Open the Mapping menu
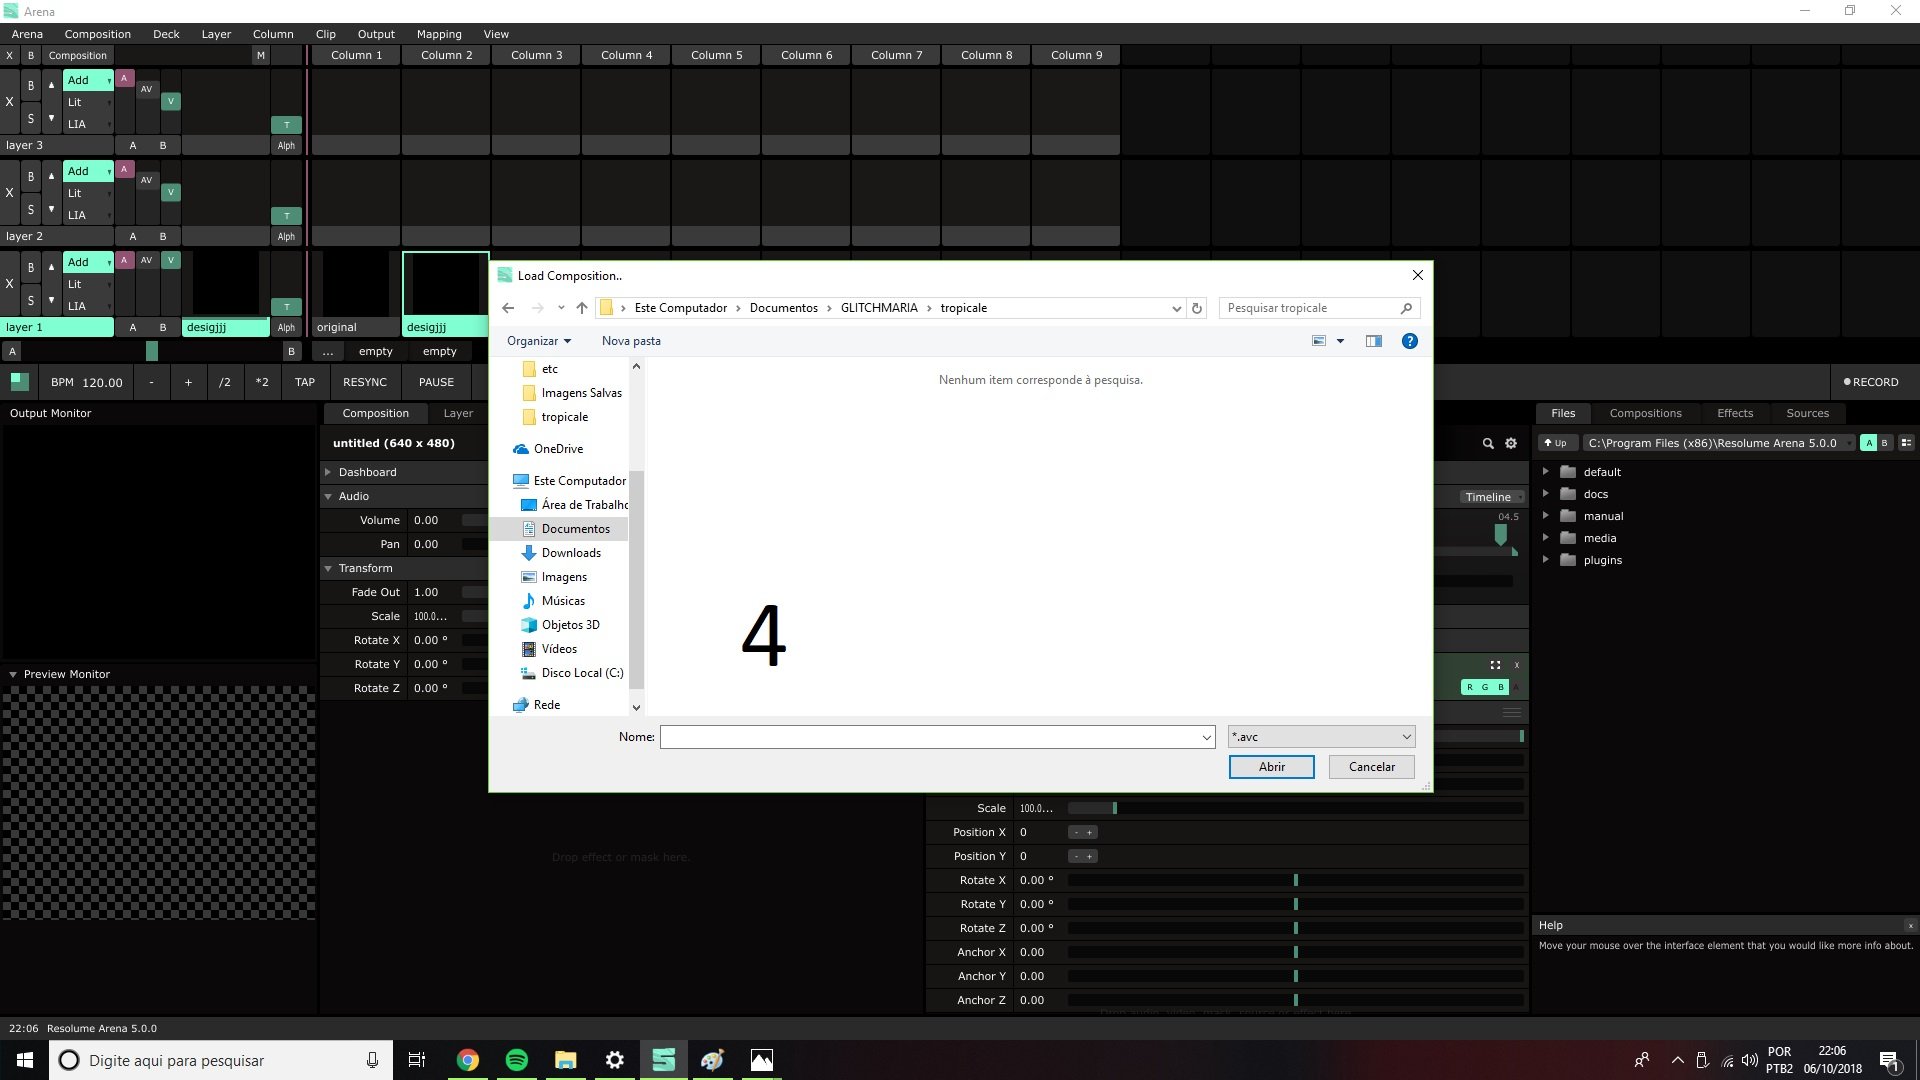The height and width of the screenshot is (1080, 1920). pos(438,34)
